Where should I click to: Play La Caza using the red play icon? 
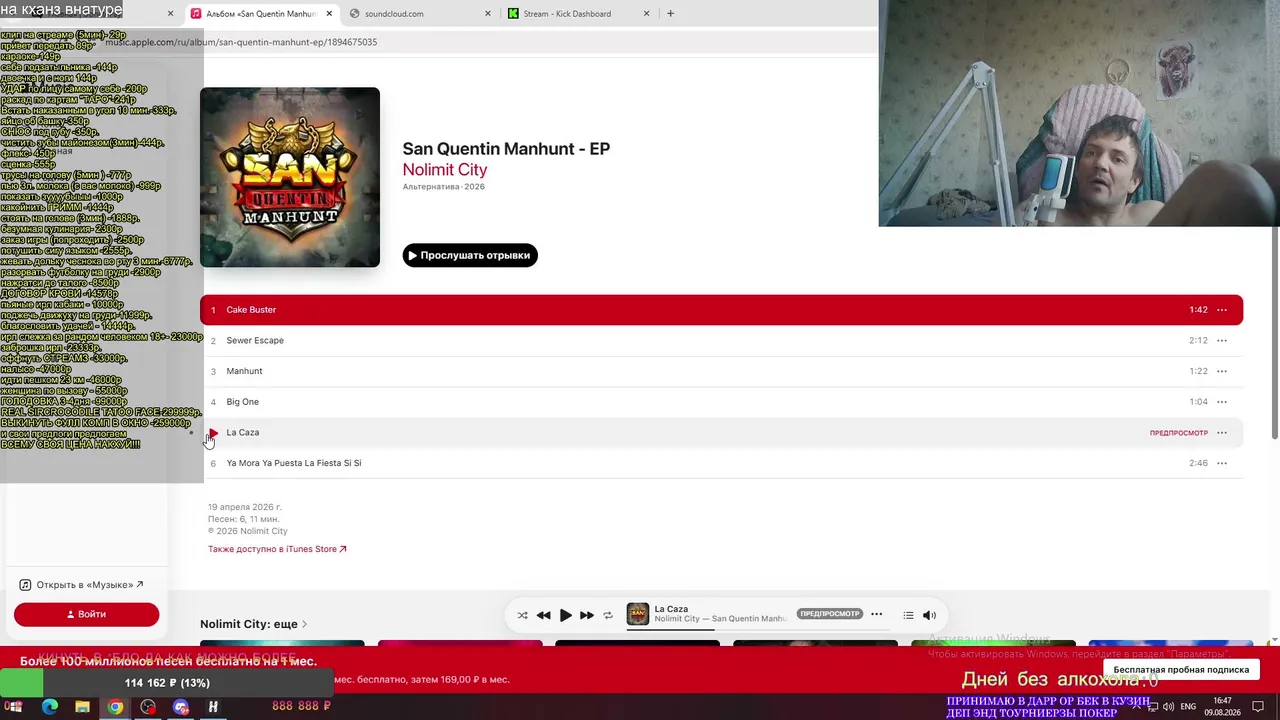tap(213, 433)
